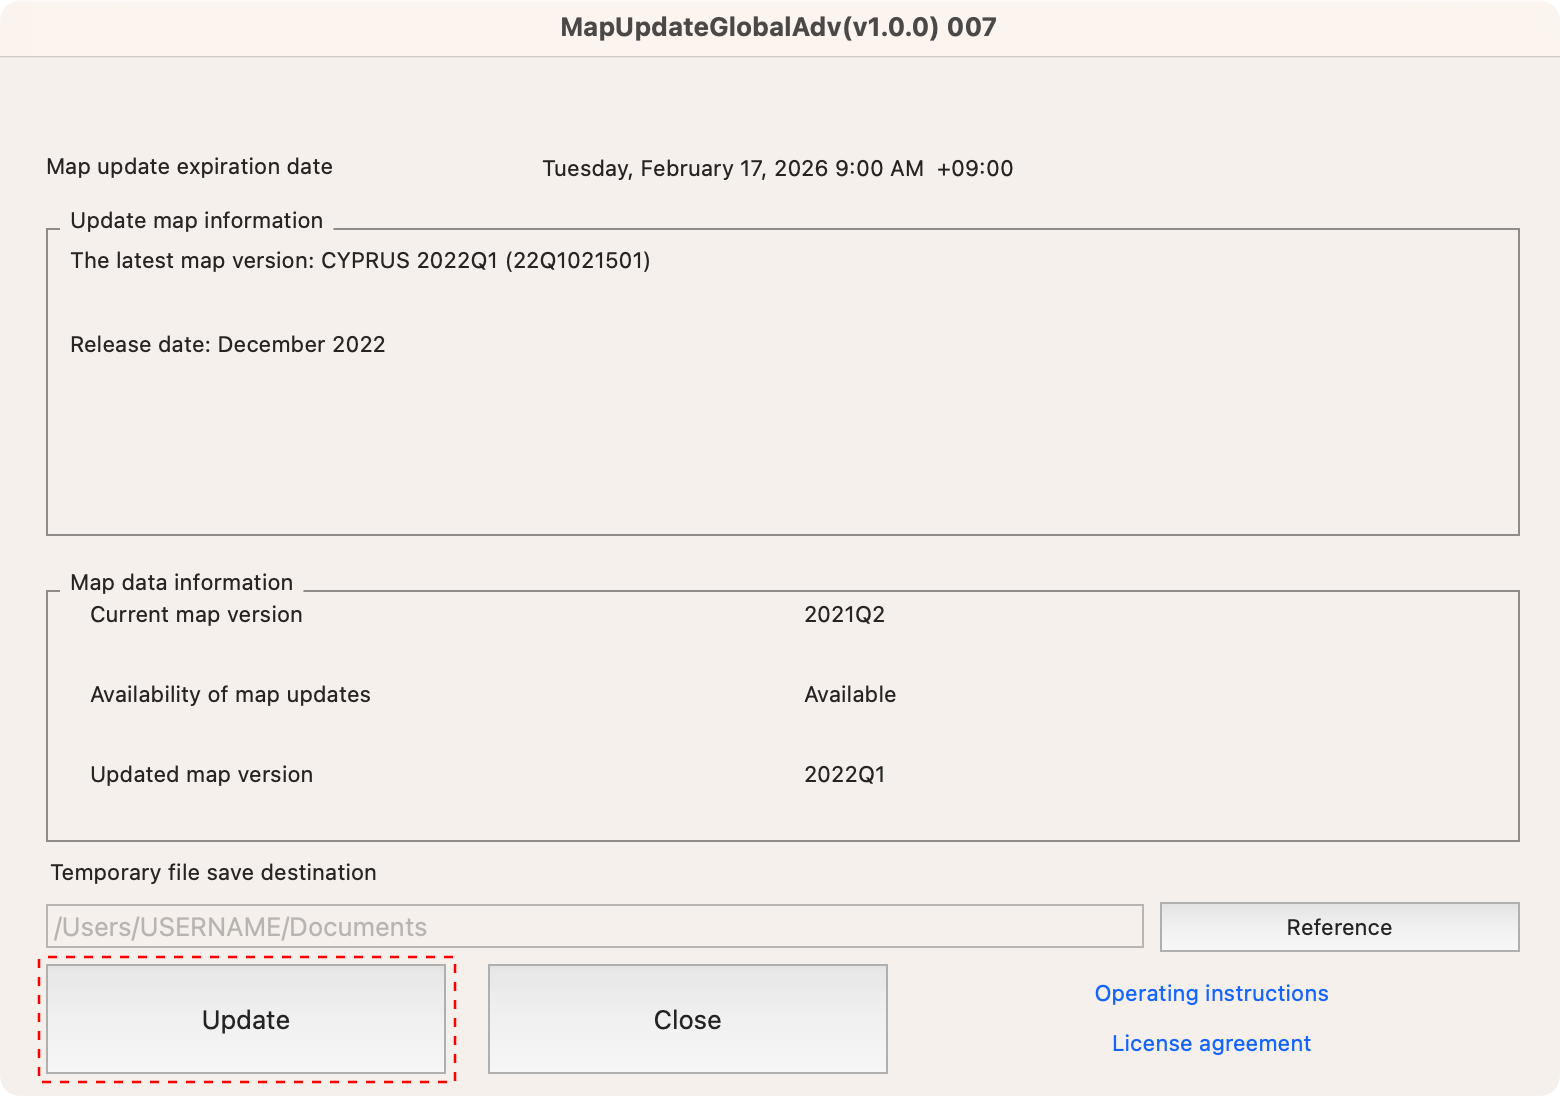Image resolution: width=1560 pixels, height=1096 pixels.
Task: Click the Update button
Action: 246,1019
